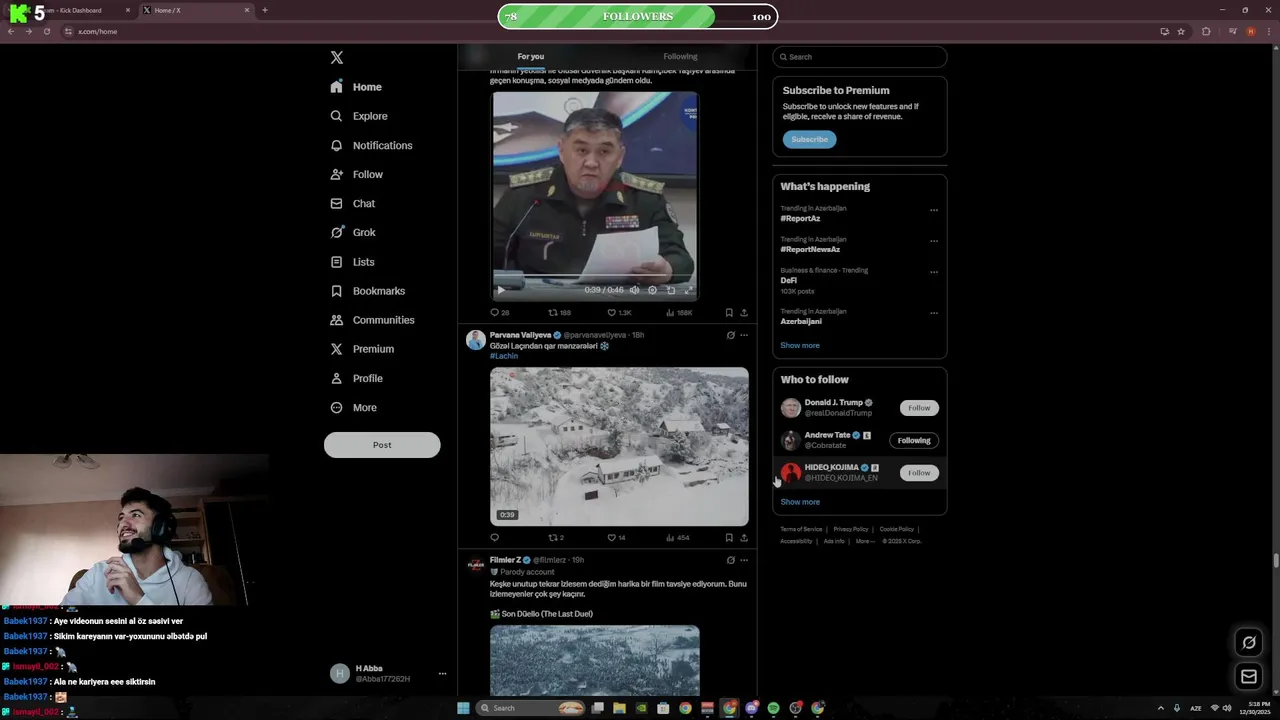Viewport: 1280px width, 720px height.
Task: Play the military officer video
Action: click(501, 290)
